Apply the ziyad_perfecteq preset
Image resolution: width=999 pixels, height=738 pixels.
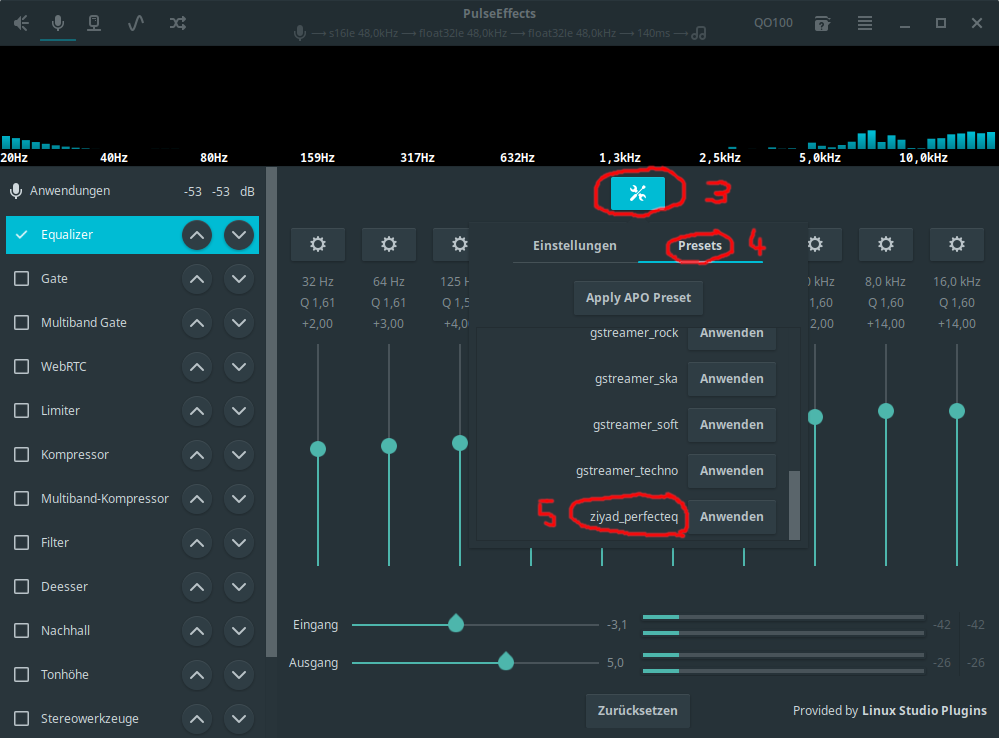tap(731, 517)
